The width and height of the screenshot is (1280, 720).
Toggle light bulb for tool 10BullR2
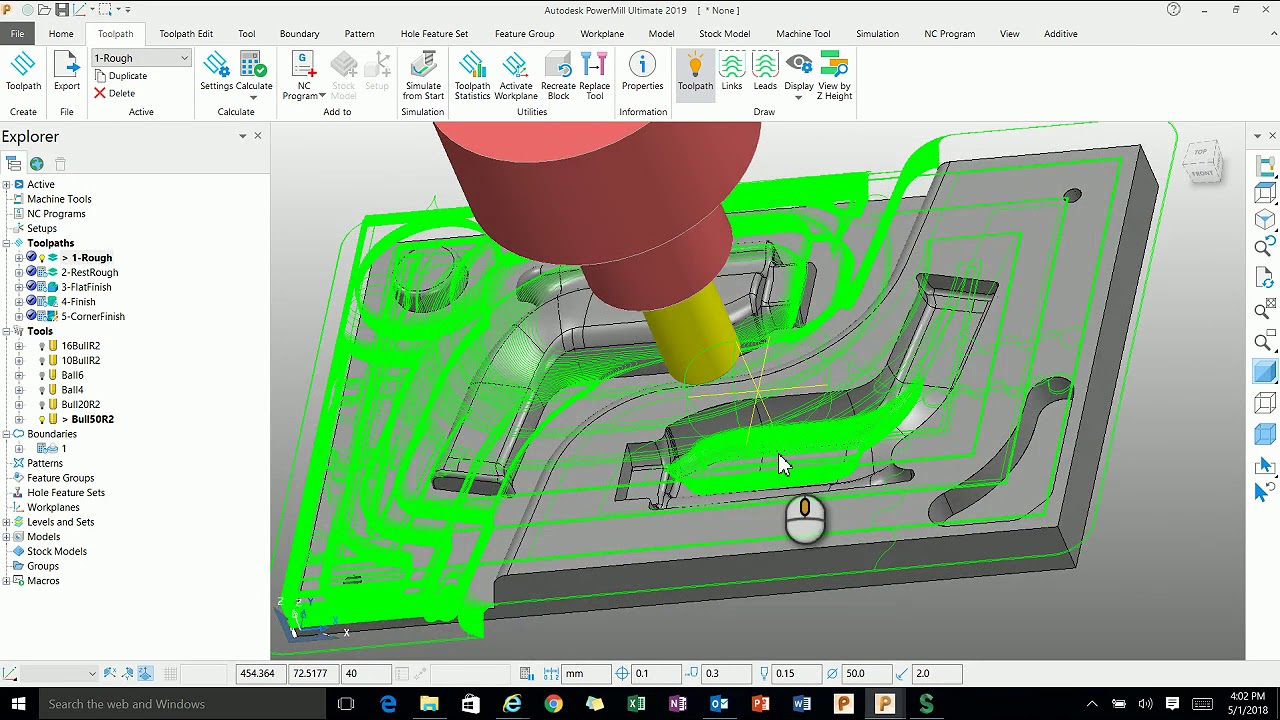tap(42, 360)
